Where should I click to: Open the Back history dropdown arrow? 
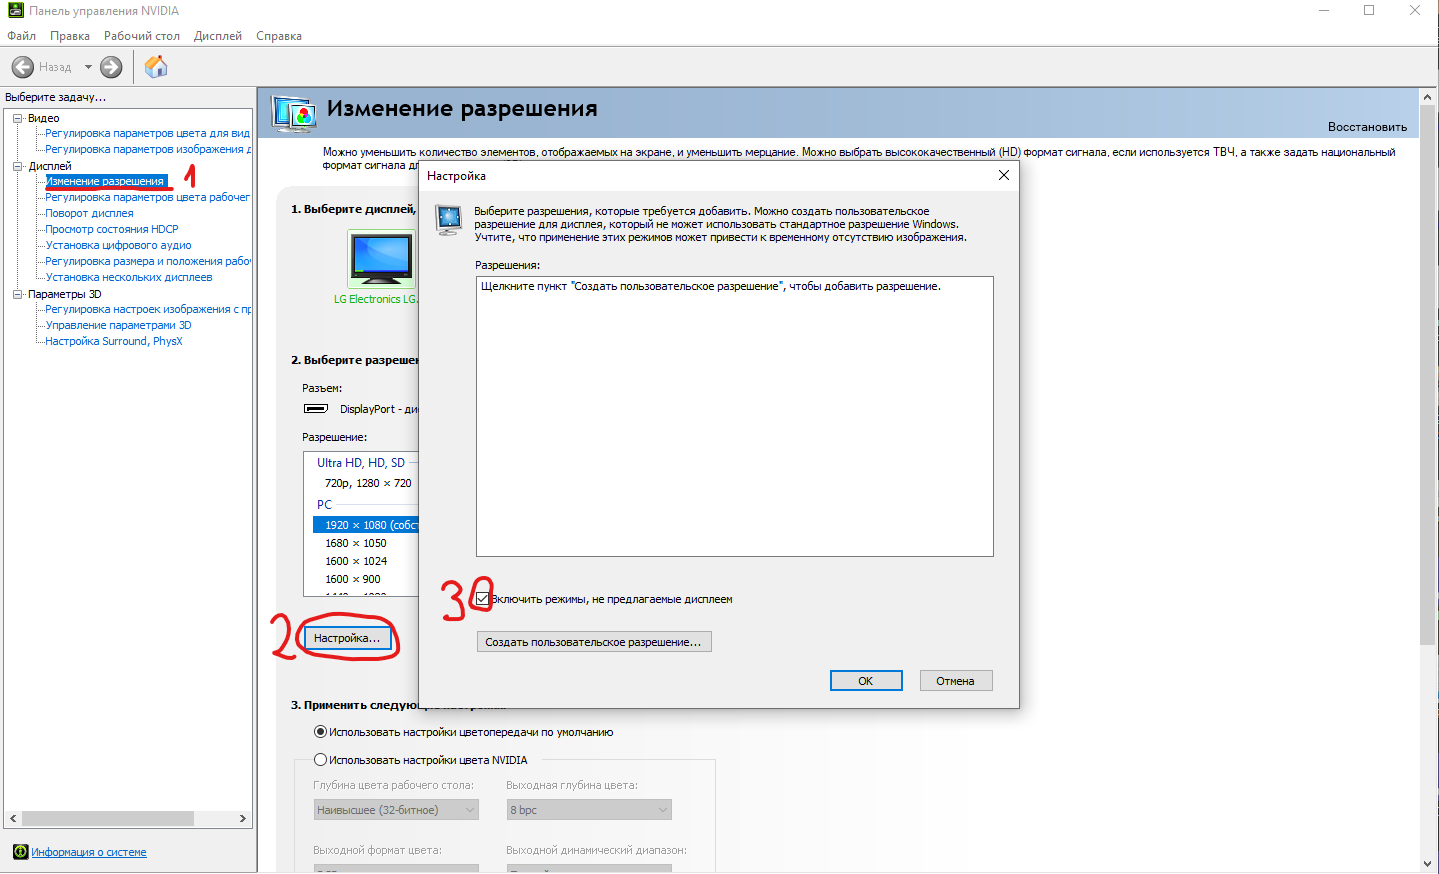[x=88, y=67]
